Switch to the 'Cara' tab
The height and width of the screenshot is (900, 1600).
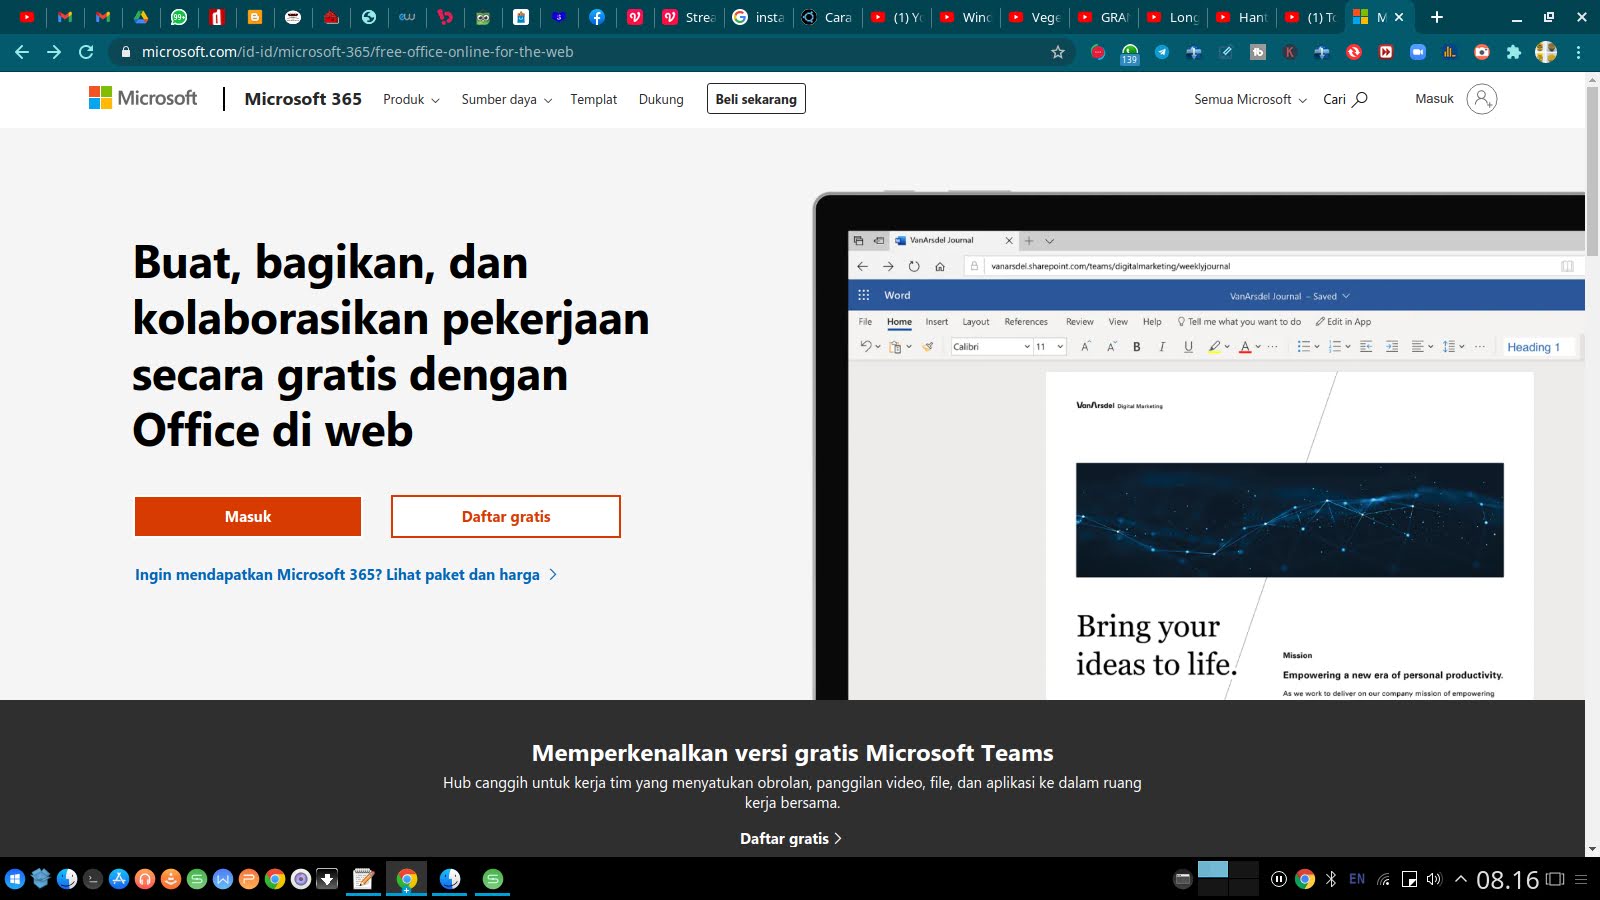[x=828, y=17]
